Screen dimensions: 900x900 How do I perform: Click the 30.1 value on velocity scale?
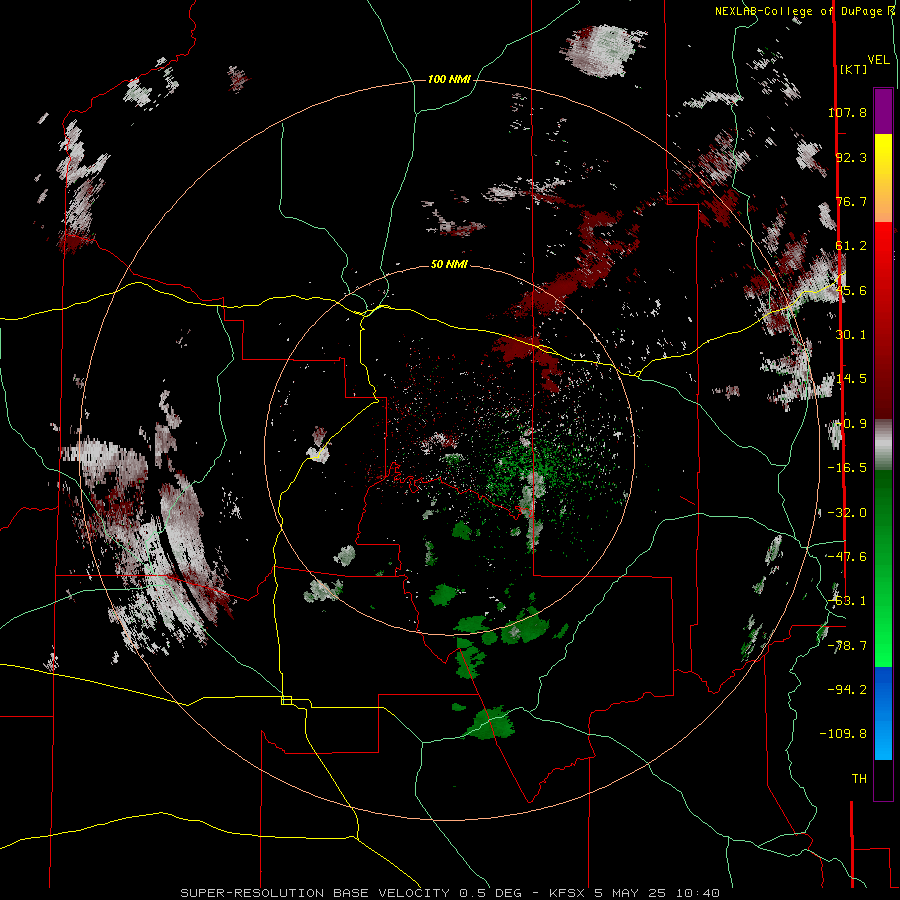point(851,335)
